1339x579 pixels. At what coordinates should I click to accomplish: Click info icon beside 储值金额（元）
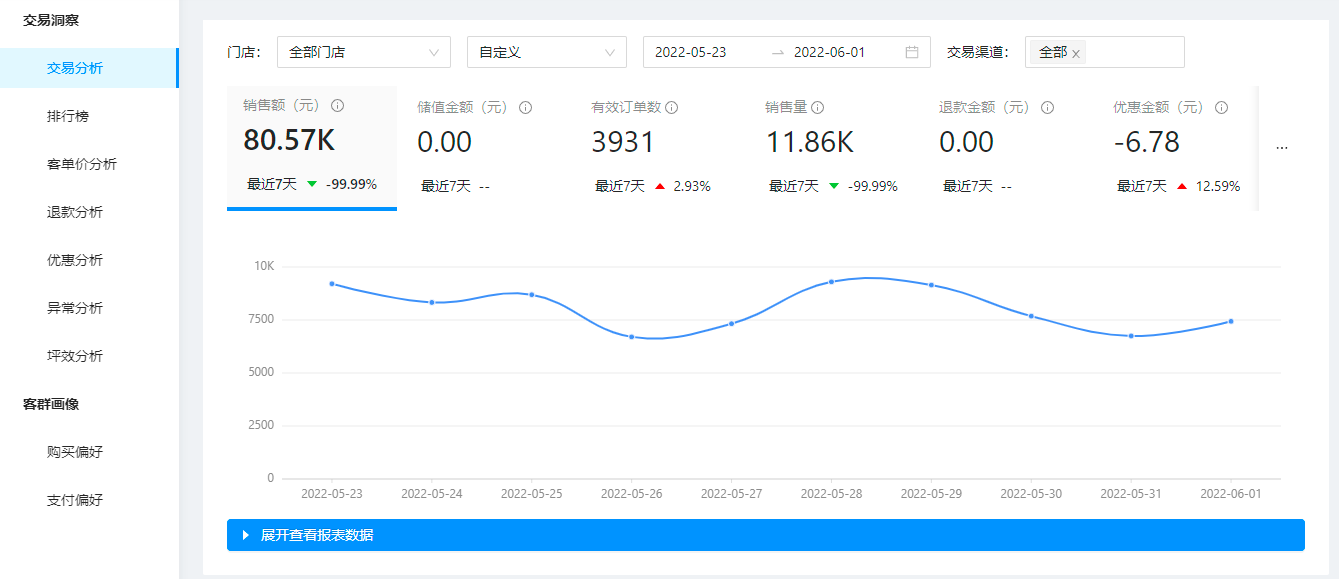[525, 108]
